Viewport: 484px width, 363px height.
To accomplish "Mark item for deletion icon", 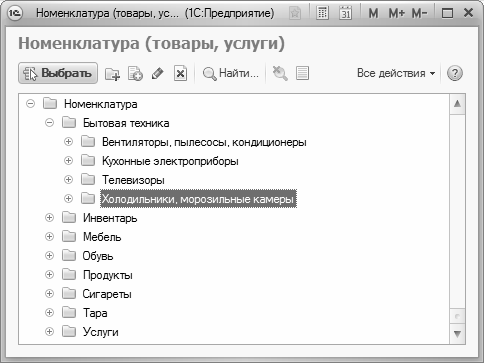I will point(180,73).
